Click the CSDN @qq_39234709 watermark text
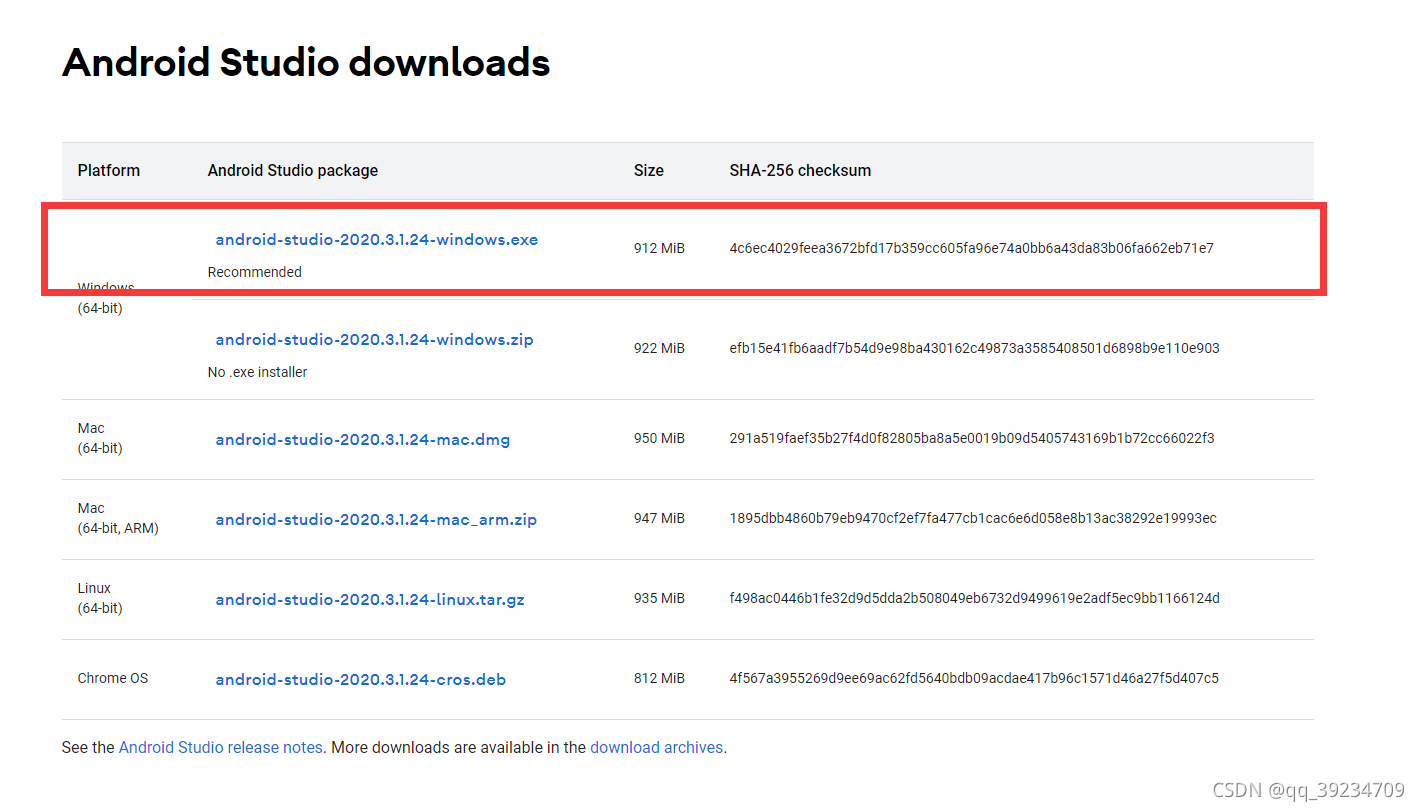The width and height of the screenshot is (1420, 811). coord(1306,789)
